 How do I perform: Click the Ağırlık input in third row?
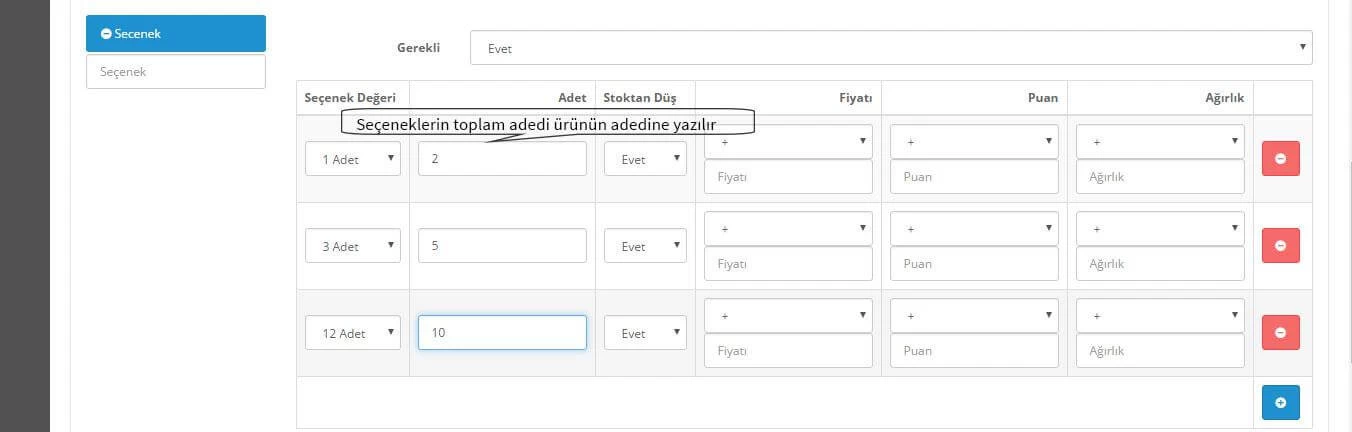(1160, 351)
